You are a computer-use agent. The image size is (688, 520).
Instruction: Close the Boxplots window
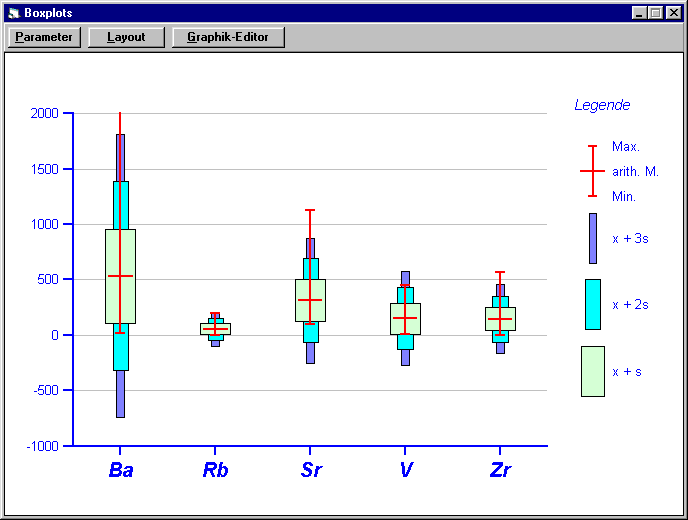(x=674, y=13)
